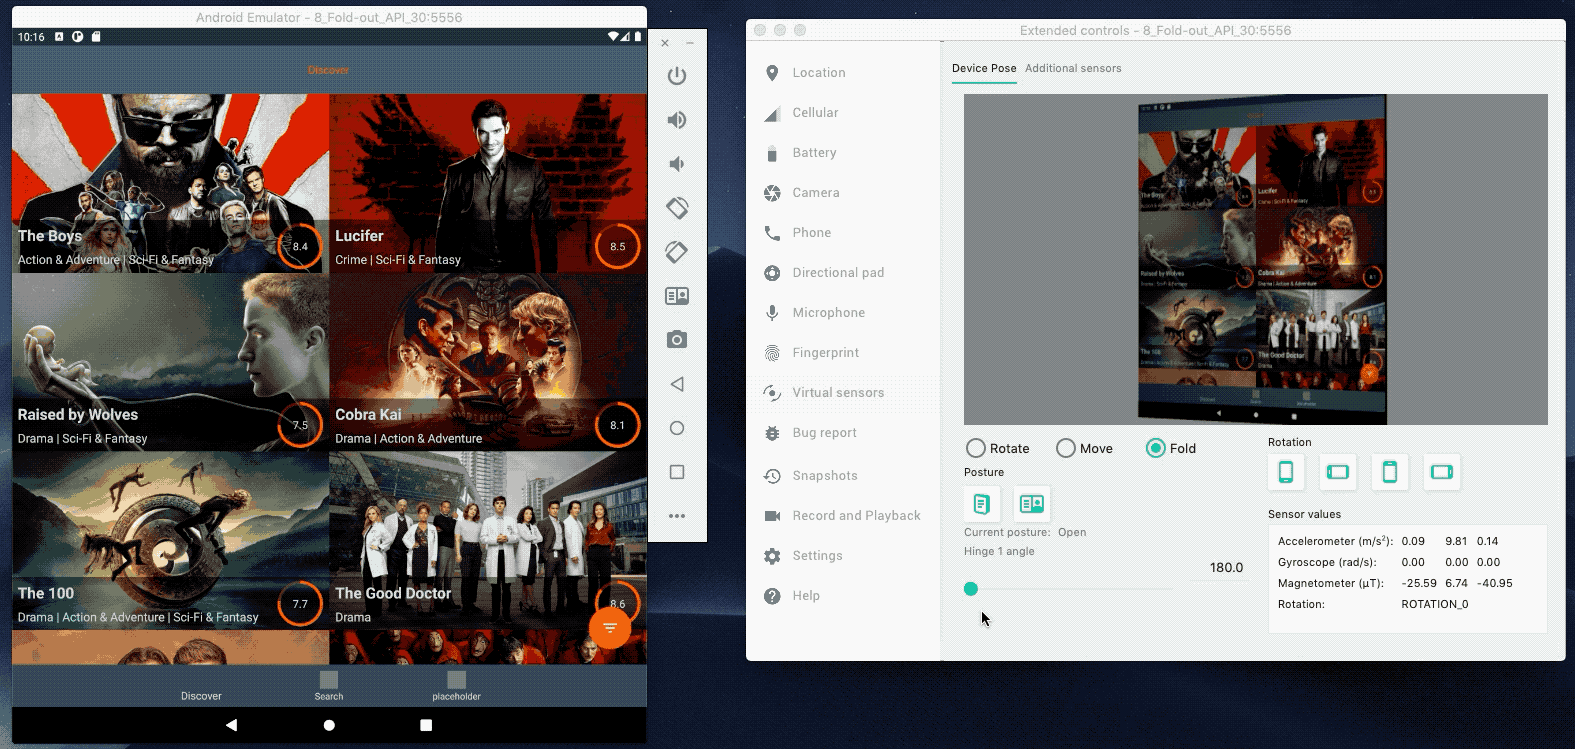
Task: Click the fold device icon in emulator toolbar
Action: [677, 296]
